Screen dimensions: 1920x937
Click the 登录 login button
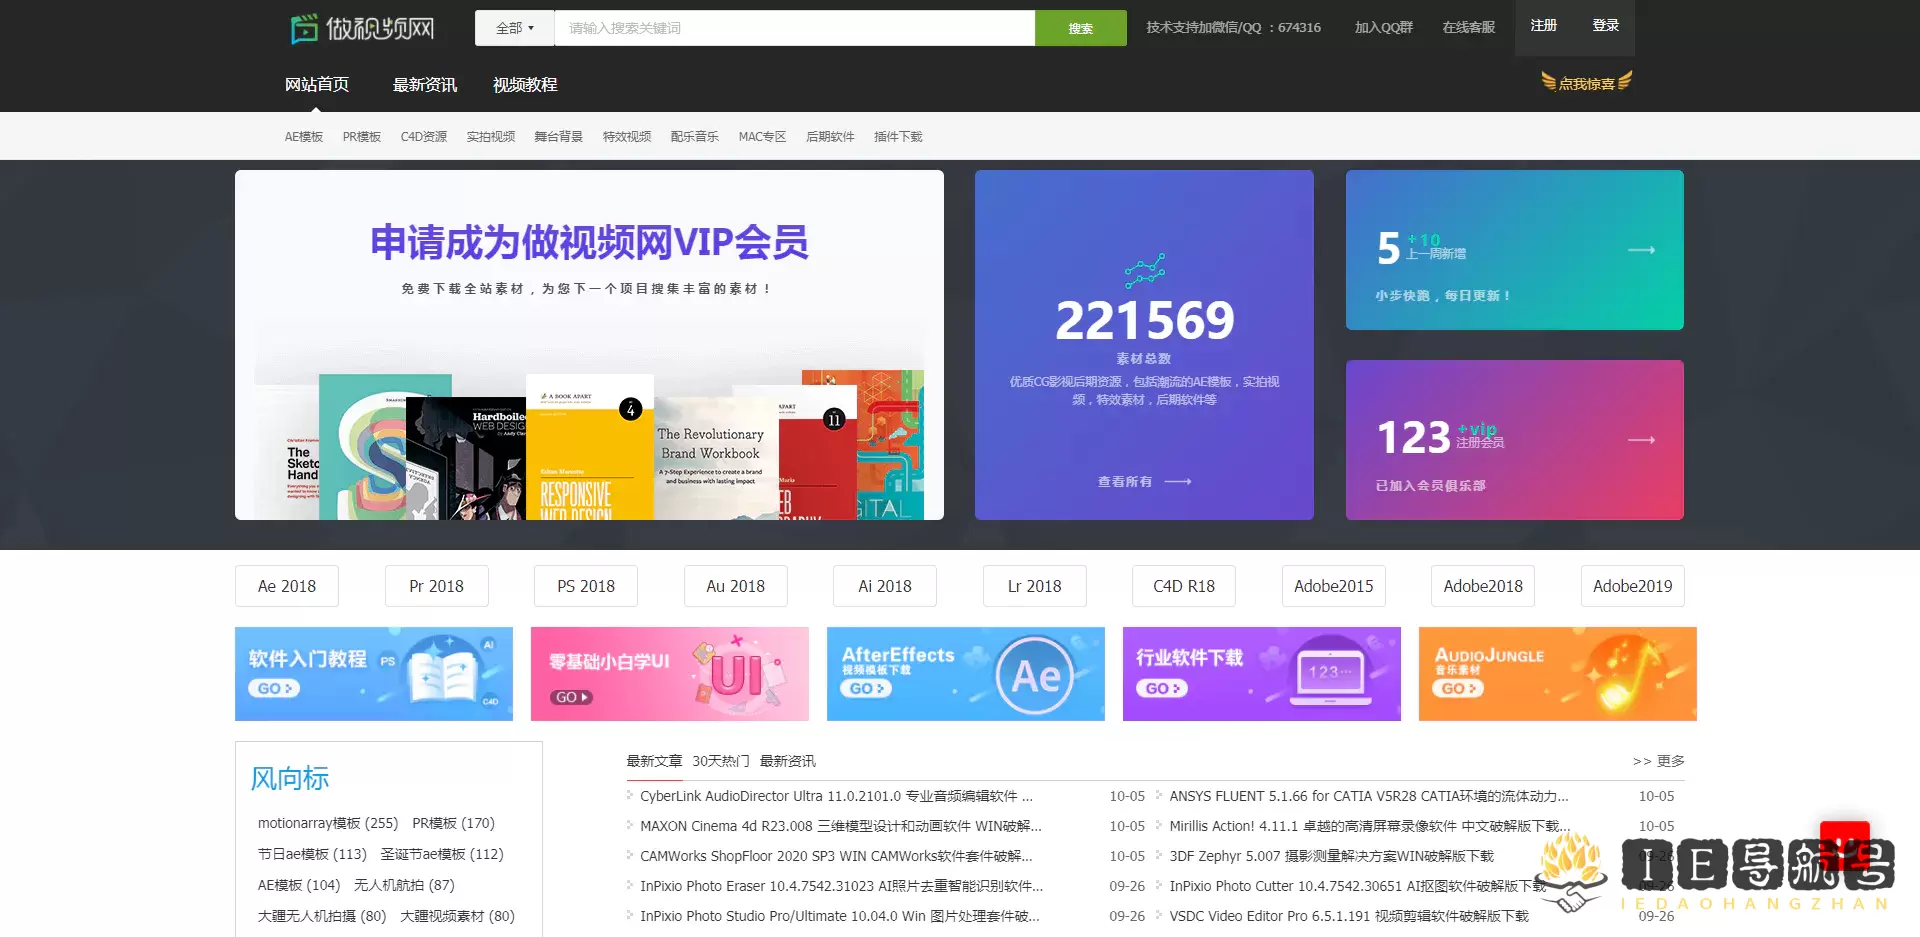pos(1605,25)
